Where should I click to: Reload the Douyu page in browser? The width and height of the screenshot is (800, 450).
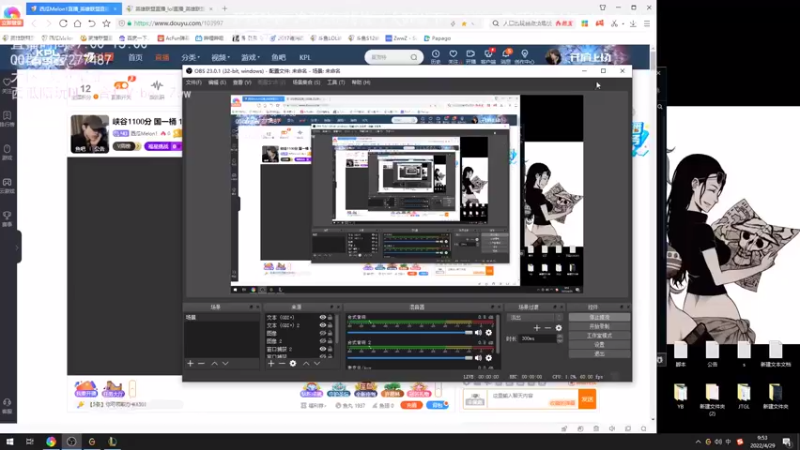pos(63,23)
